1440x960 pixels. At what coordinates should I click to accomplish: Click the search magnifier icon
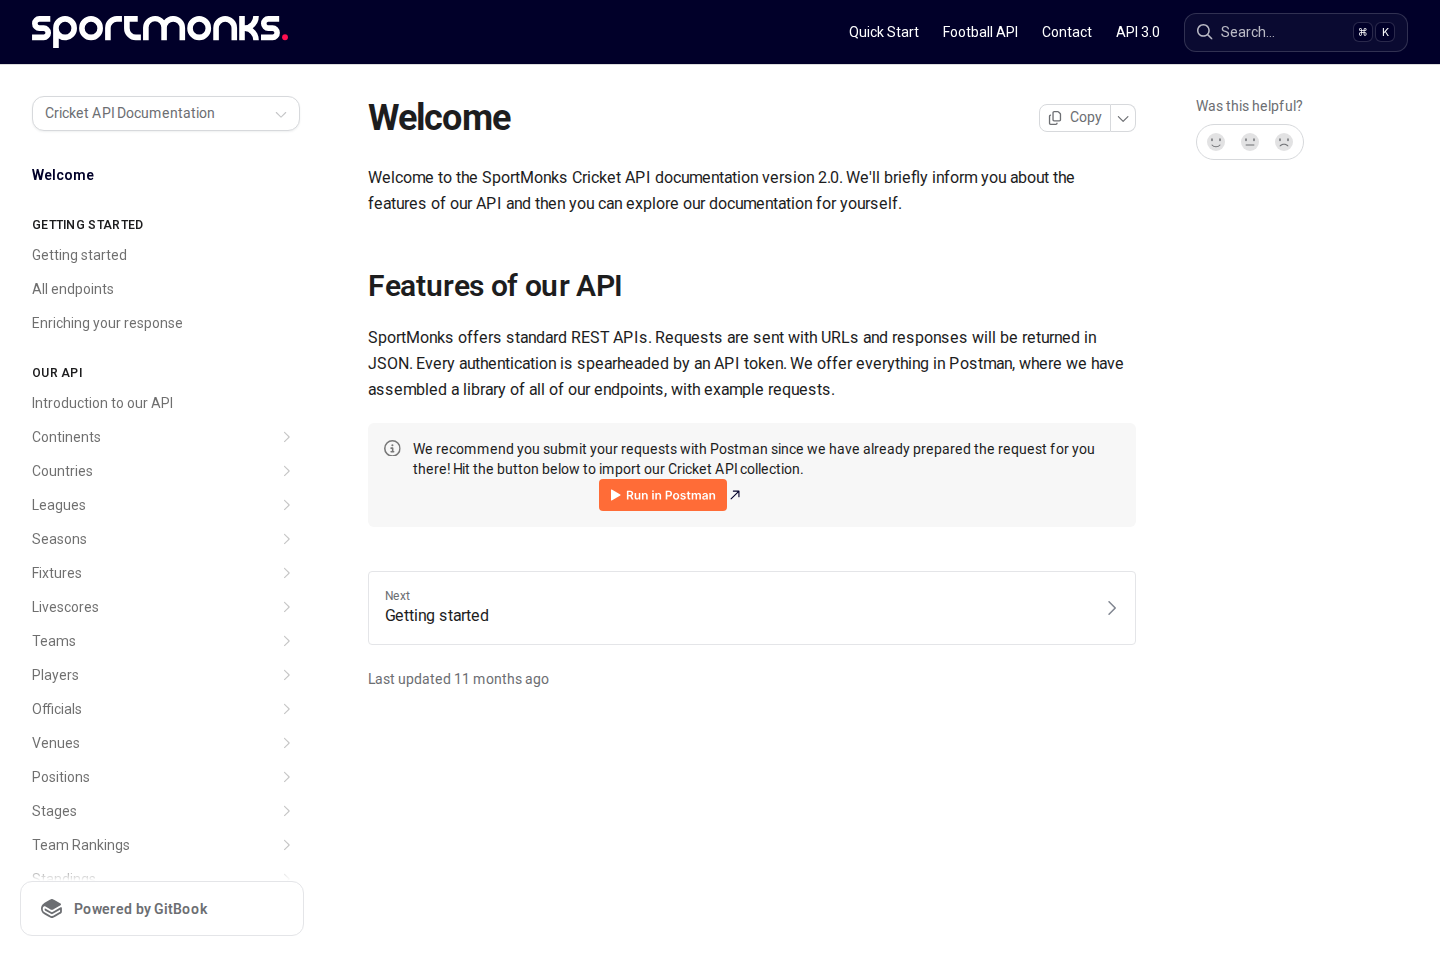(x=1204, y=31)
